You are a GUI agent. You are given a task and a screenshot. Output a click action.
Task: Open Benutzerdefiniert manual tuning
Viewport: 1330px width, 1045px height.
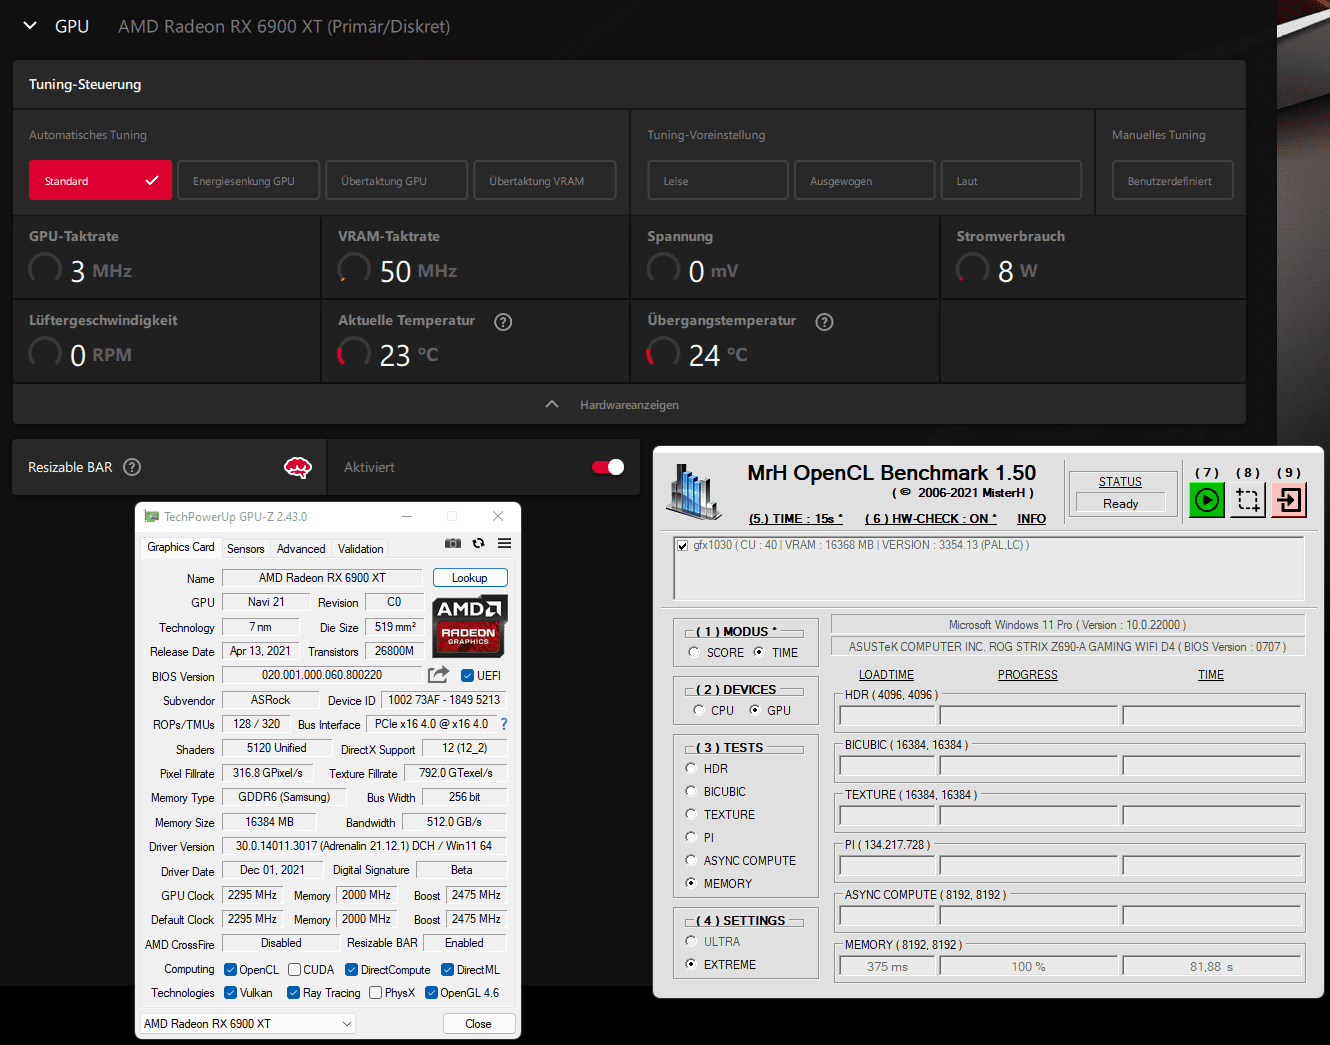[x=1173, y=181]
